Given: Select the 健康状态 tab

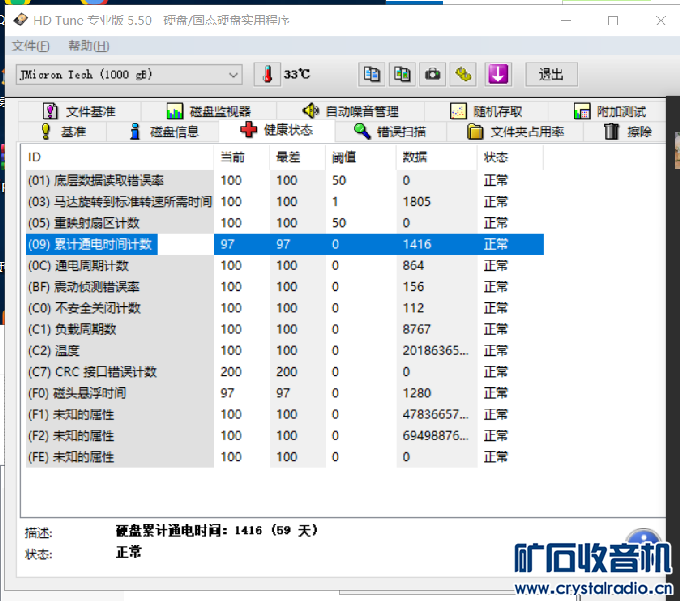Looking at the screenshot, I should [277, 130].
